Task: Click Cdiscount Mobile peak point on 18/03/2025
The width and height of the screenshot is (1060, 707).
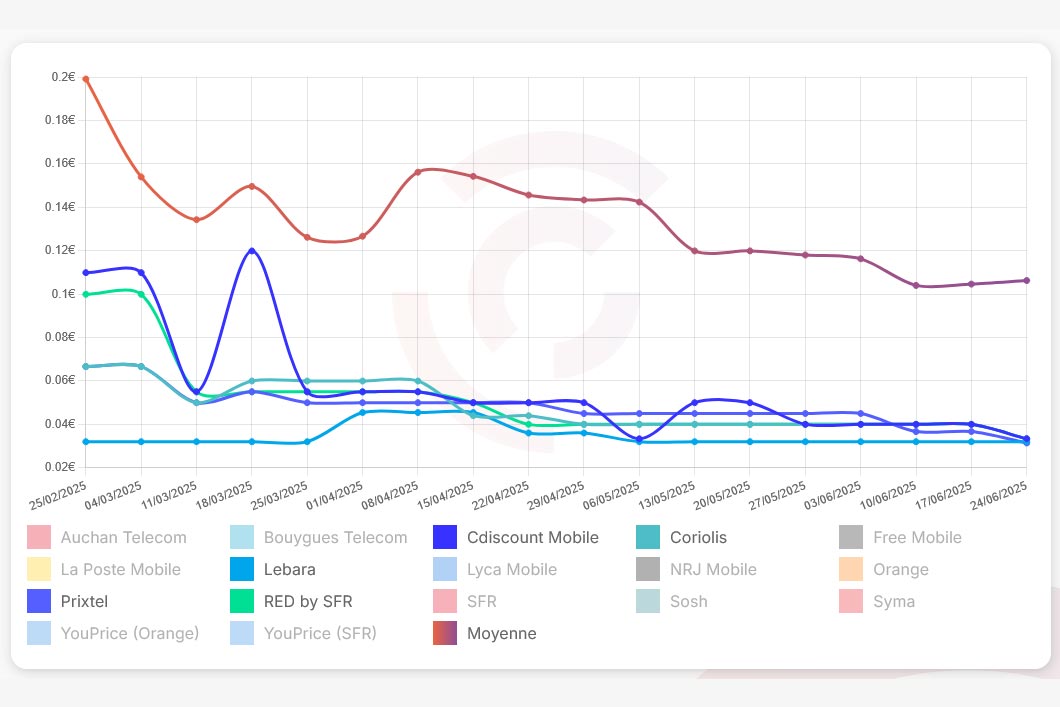Action: (x=252, y=250)
